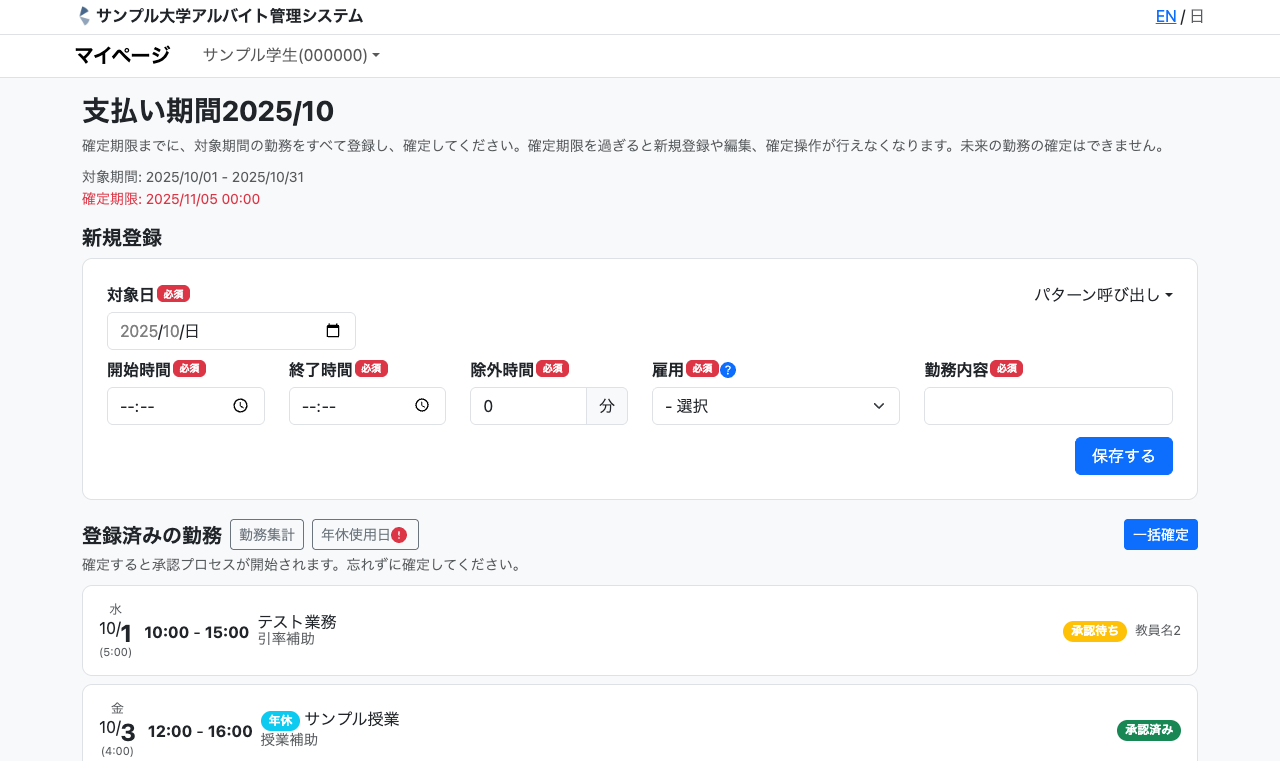Expand the 雇用 selection dropdown

(775, 406)
